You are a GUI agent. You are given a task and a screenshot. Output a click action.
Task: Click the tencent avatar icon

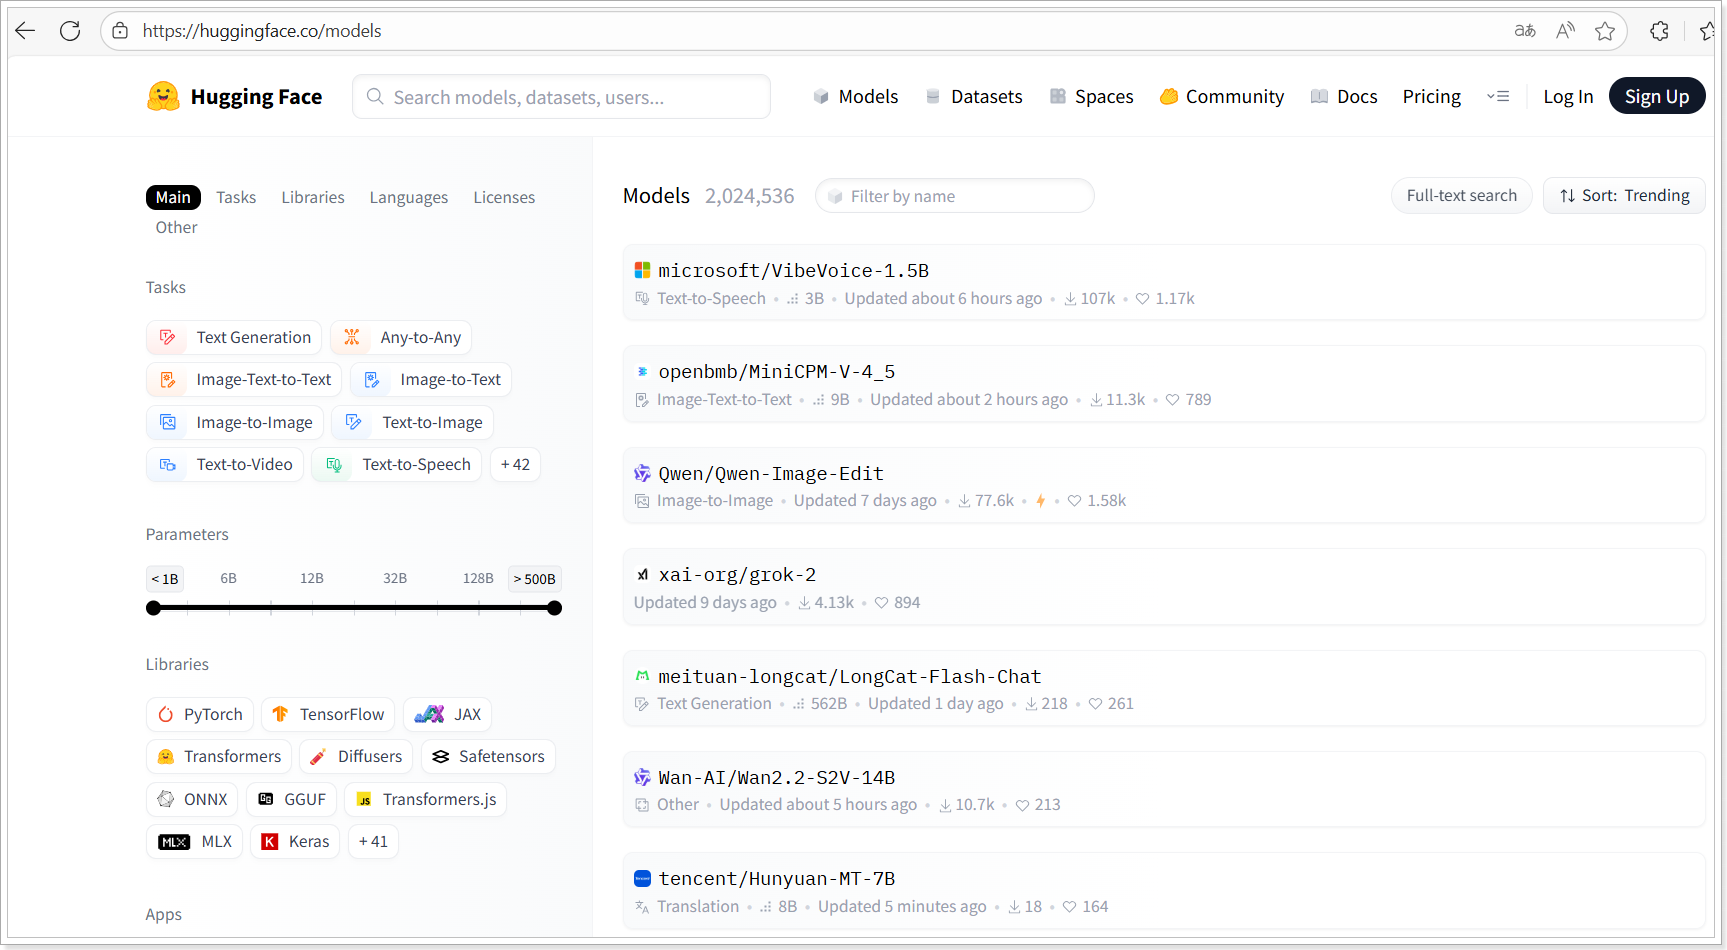pyautogui.click(x=643, y=878)
